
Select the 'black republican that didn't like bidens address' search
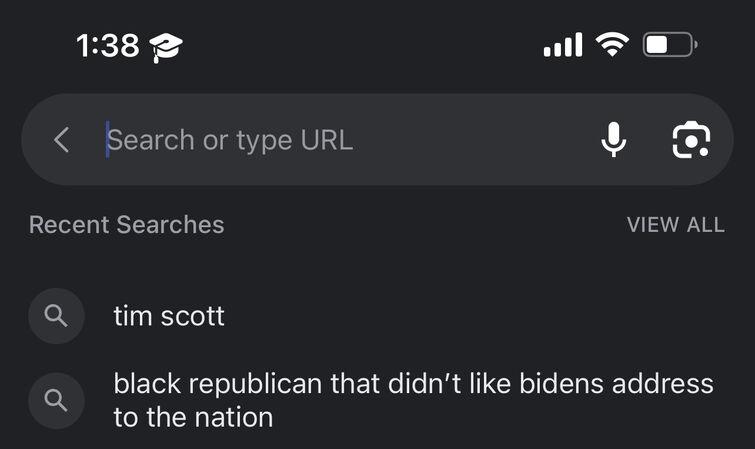coord(378,400)
